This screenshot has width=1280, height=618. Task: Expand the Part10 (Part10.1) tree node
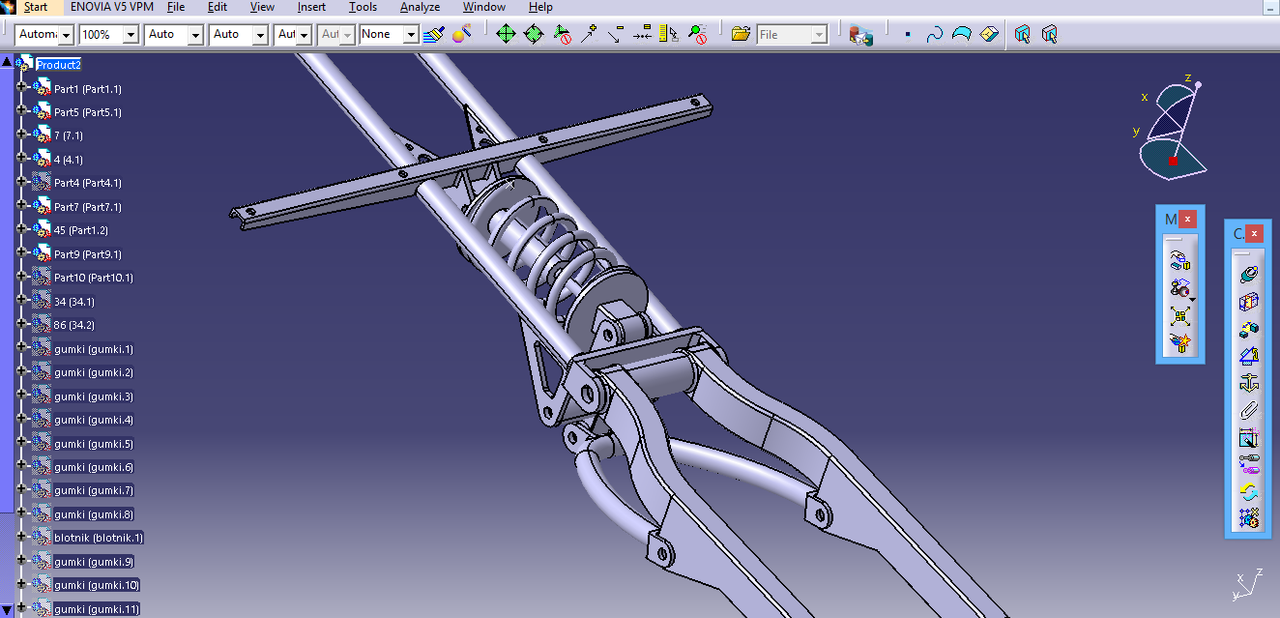pos(21,277)
